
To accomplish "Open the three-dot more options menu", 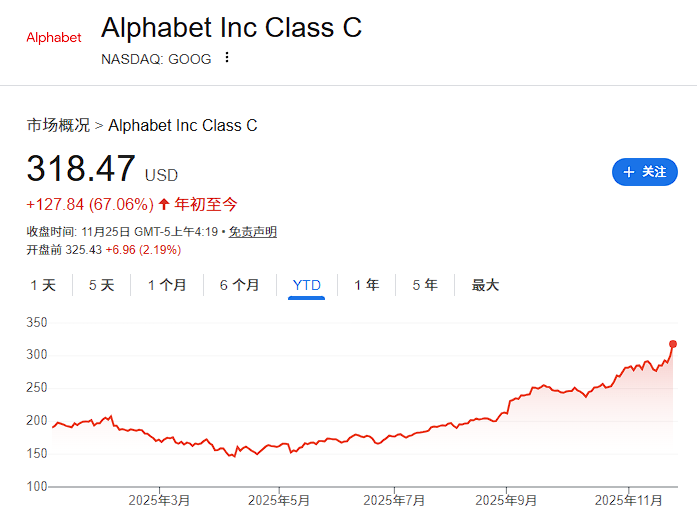I will [227, 58].
